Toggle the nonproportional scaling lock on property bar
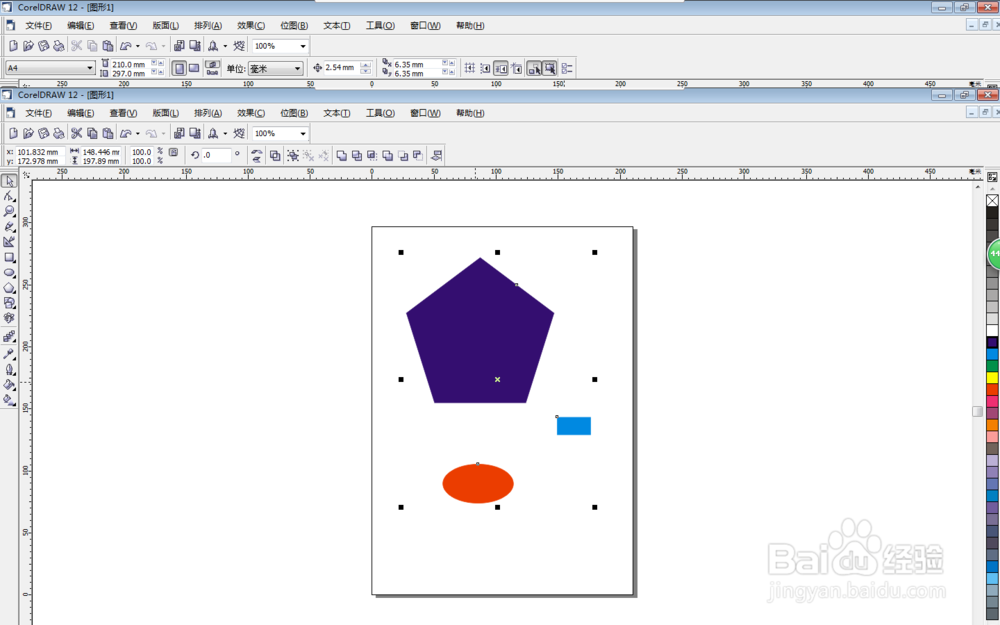The image size is (1000, 625). click(171, 154)
